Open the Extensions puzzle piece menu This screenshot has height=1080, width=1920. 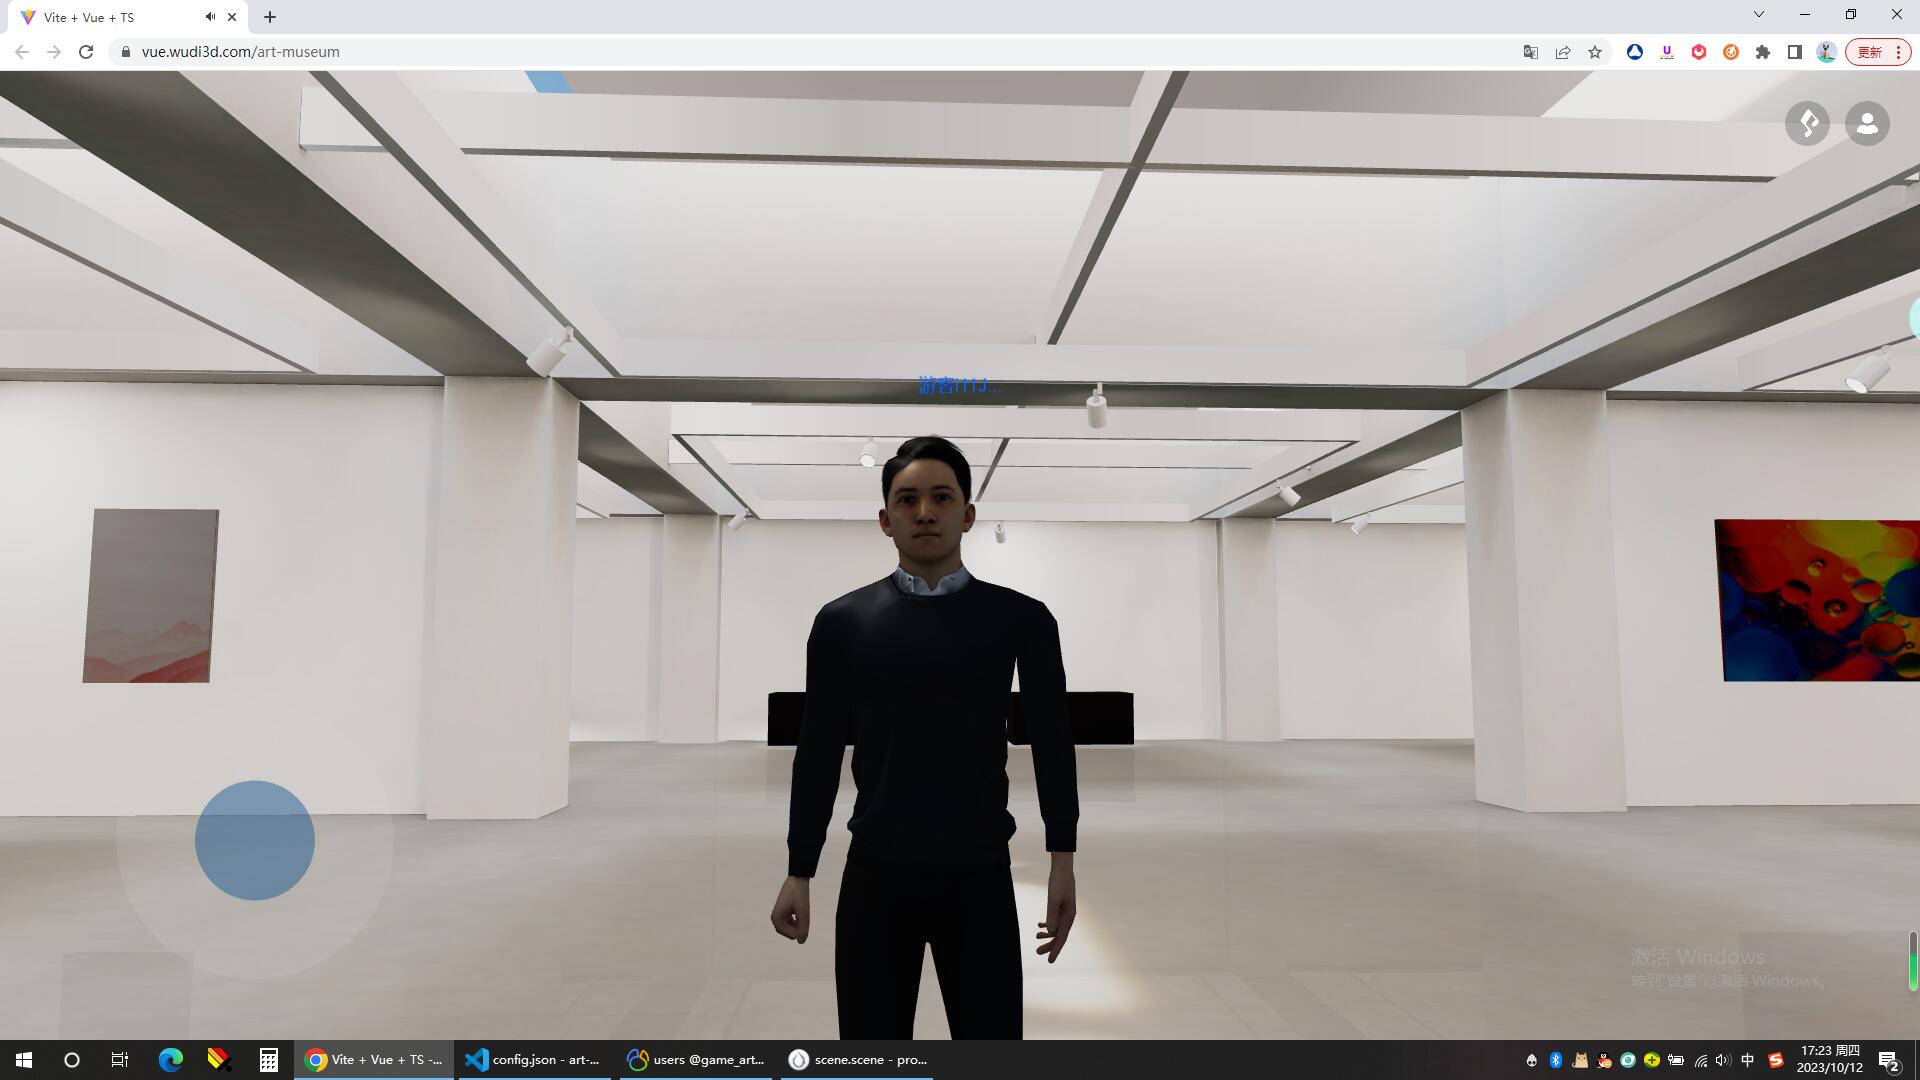coord(1763,52)
